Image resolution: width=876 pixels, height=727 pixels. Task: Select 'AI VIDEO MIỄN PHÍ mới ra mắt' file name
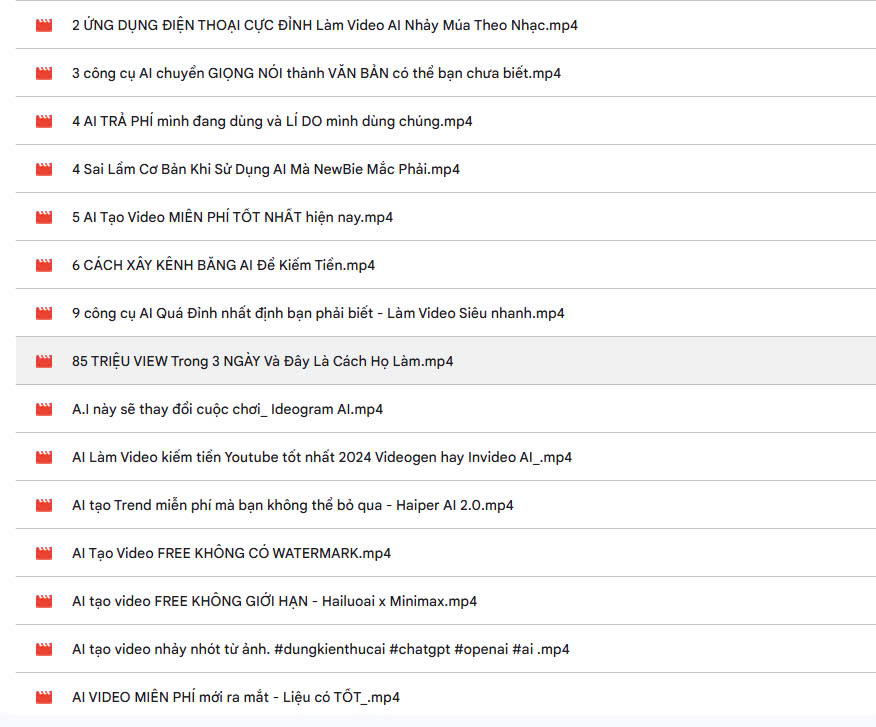pos(236,697)
